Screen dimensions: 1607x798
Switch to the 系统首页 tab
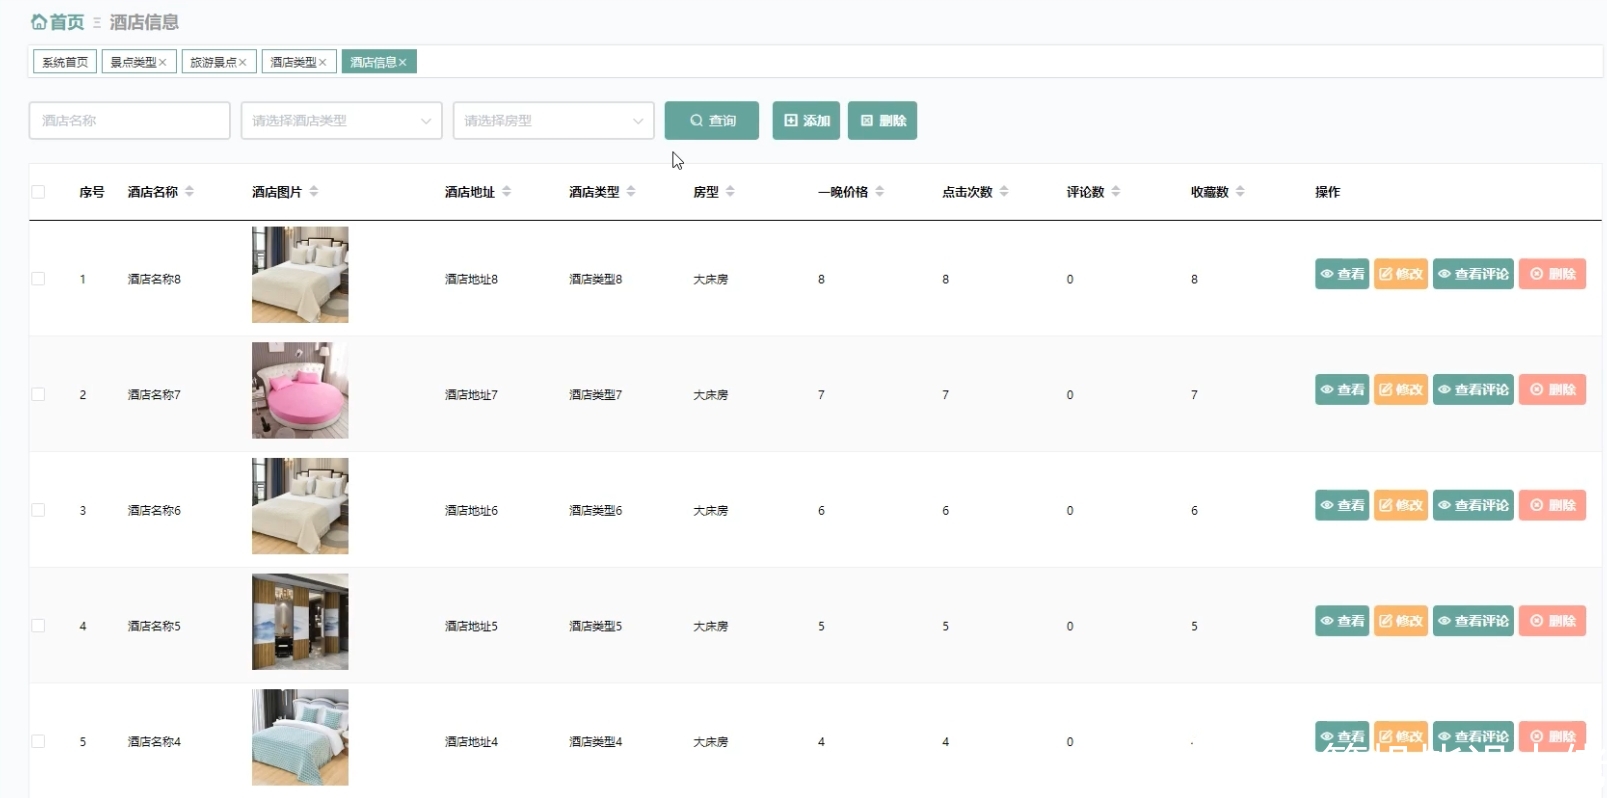[x=65, y=62]
